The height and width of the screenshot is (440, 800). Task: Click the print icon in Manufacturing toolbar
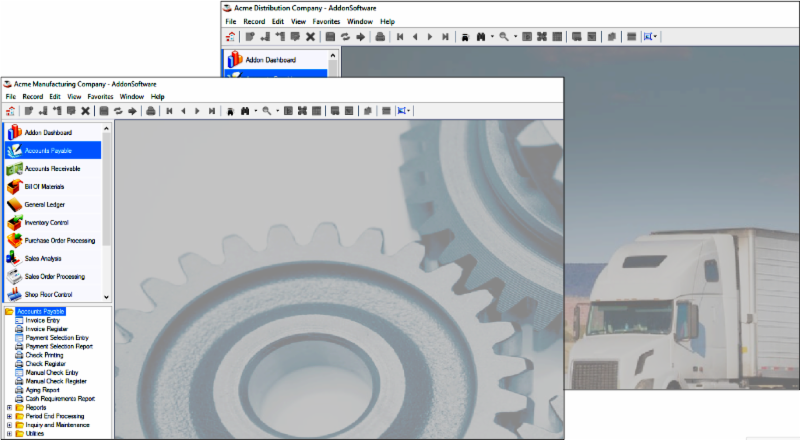tap(150, 111)
